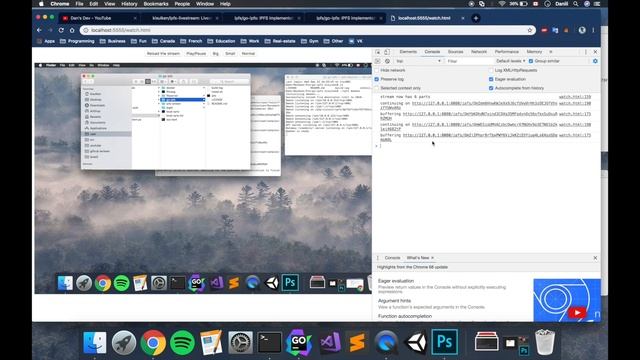
Task: Bookmark this page with the star icon
Action: coord(530,30)
